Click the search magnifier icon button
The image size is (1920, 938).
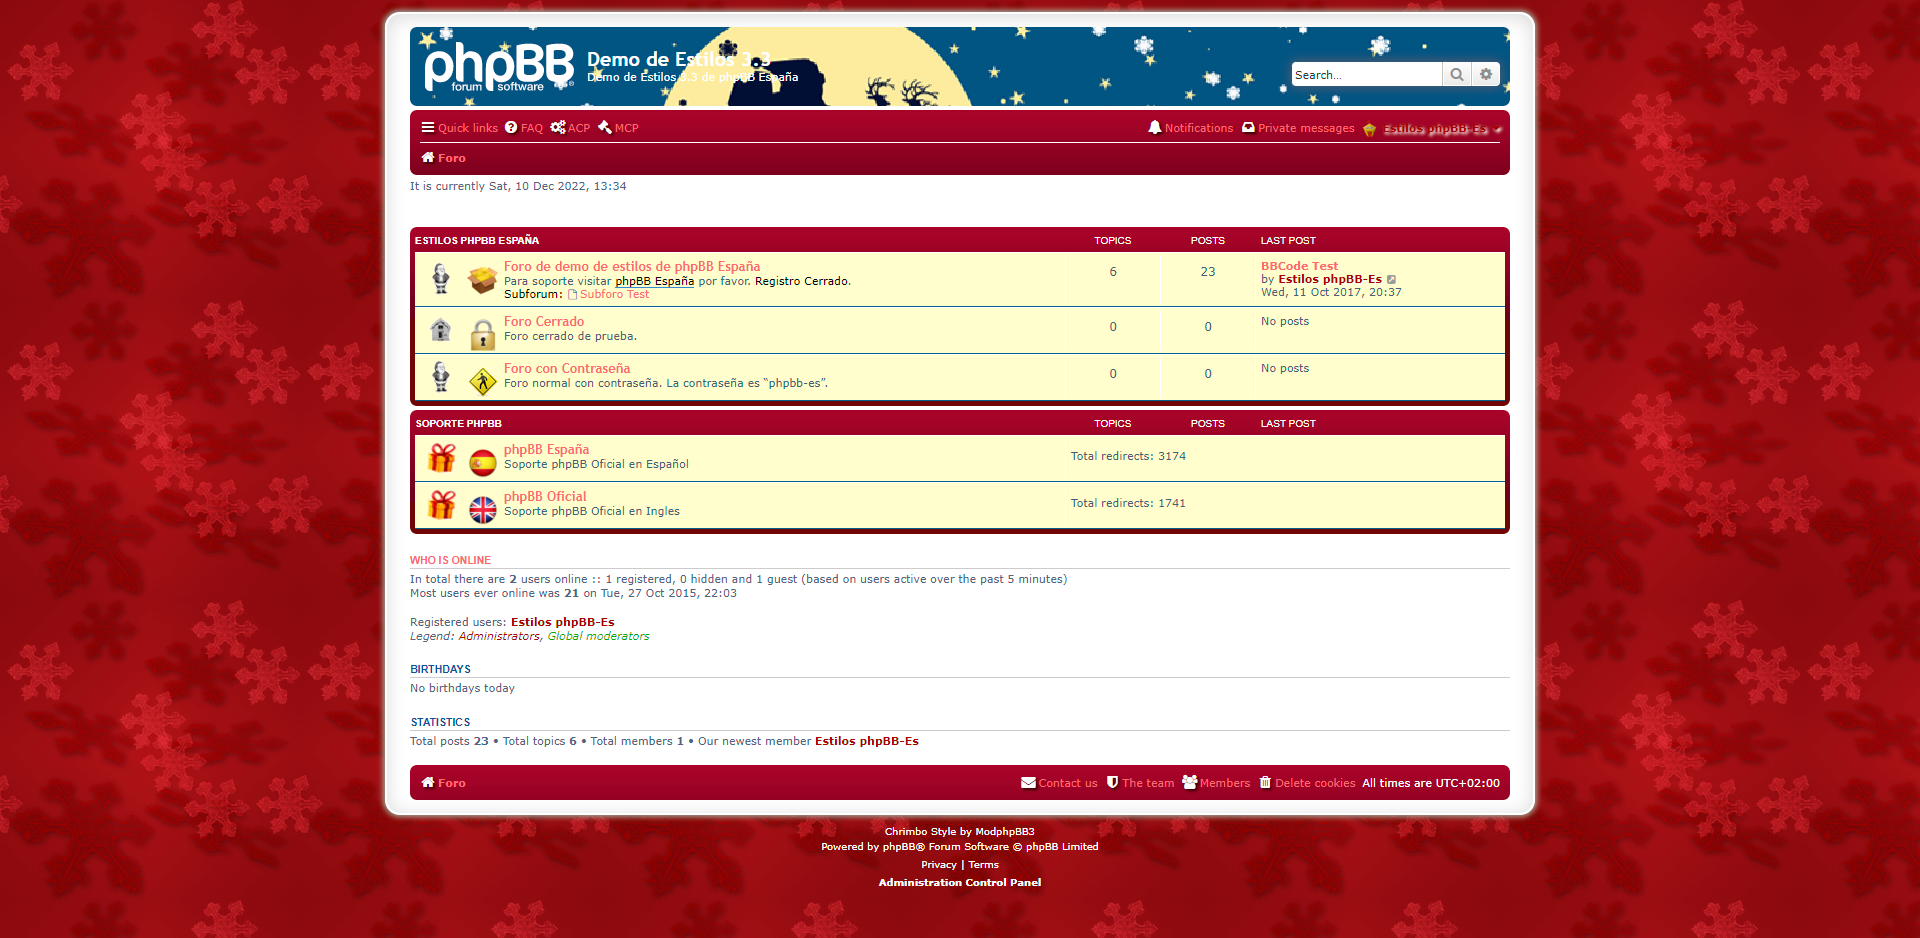pos(1457,75)
